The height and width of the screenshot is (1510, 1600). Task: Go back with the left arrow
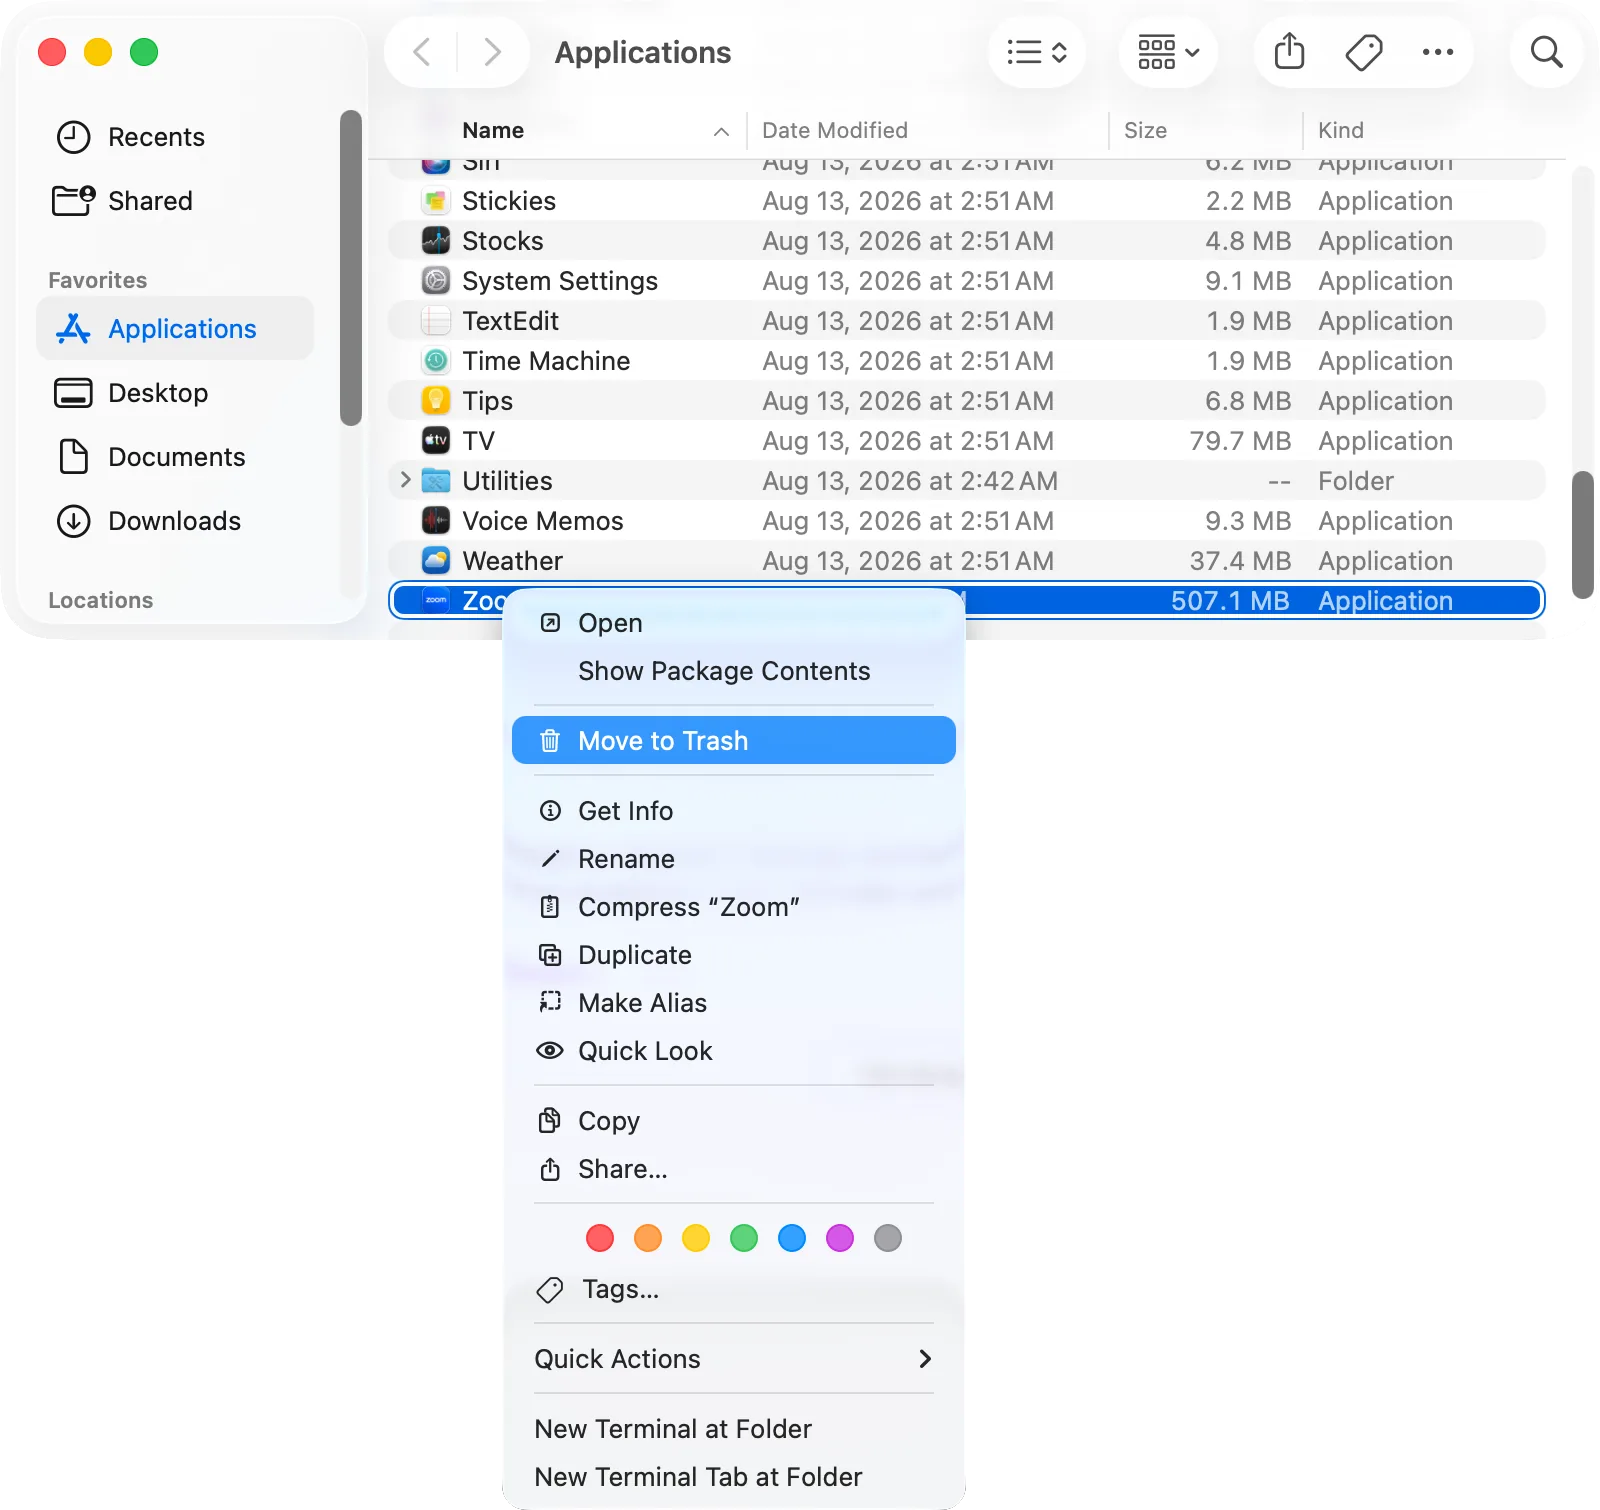422,52
